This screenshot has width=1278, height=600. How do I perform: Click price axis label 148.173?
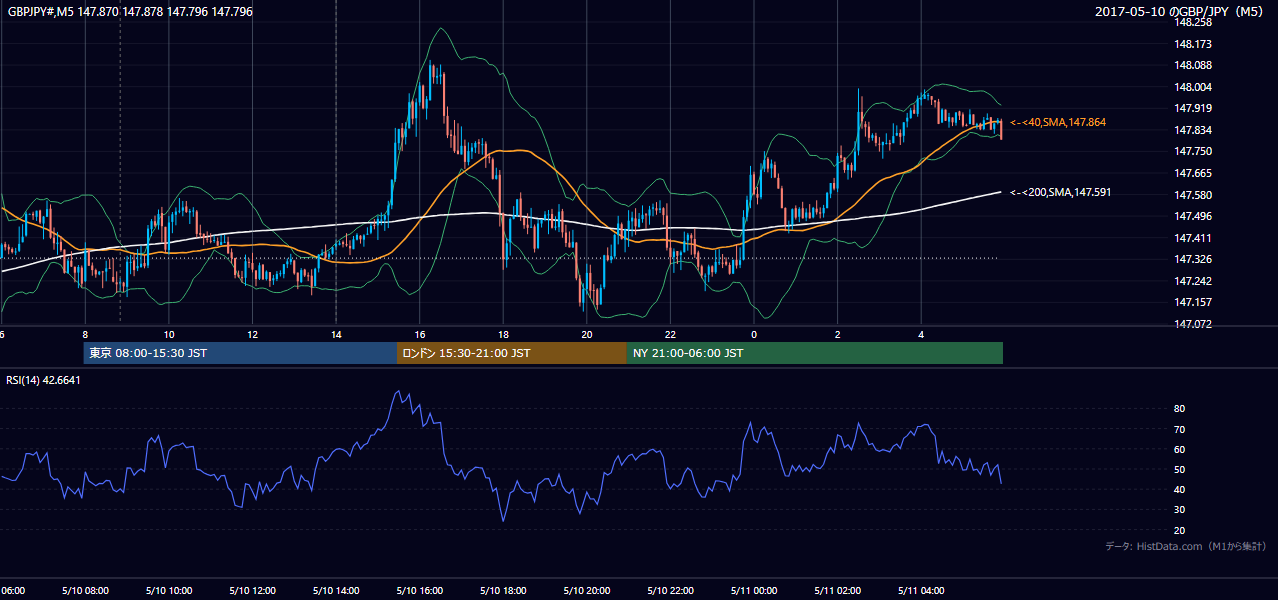click(1195, 44)
